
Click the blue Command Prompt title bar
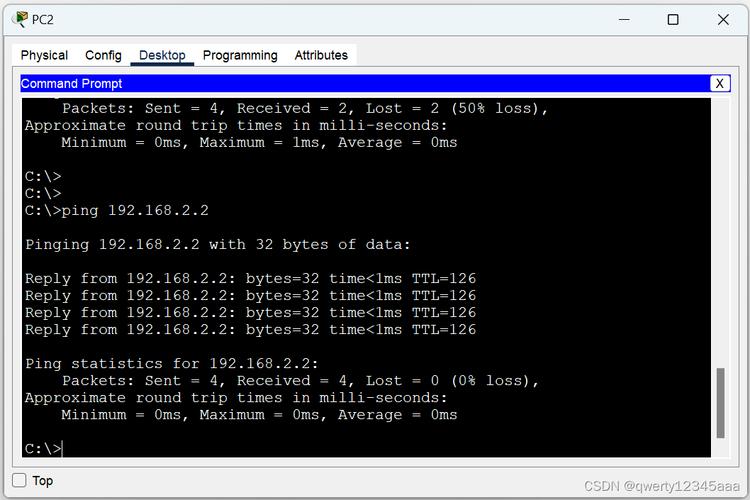pos(360,84)
